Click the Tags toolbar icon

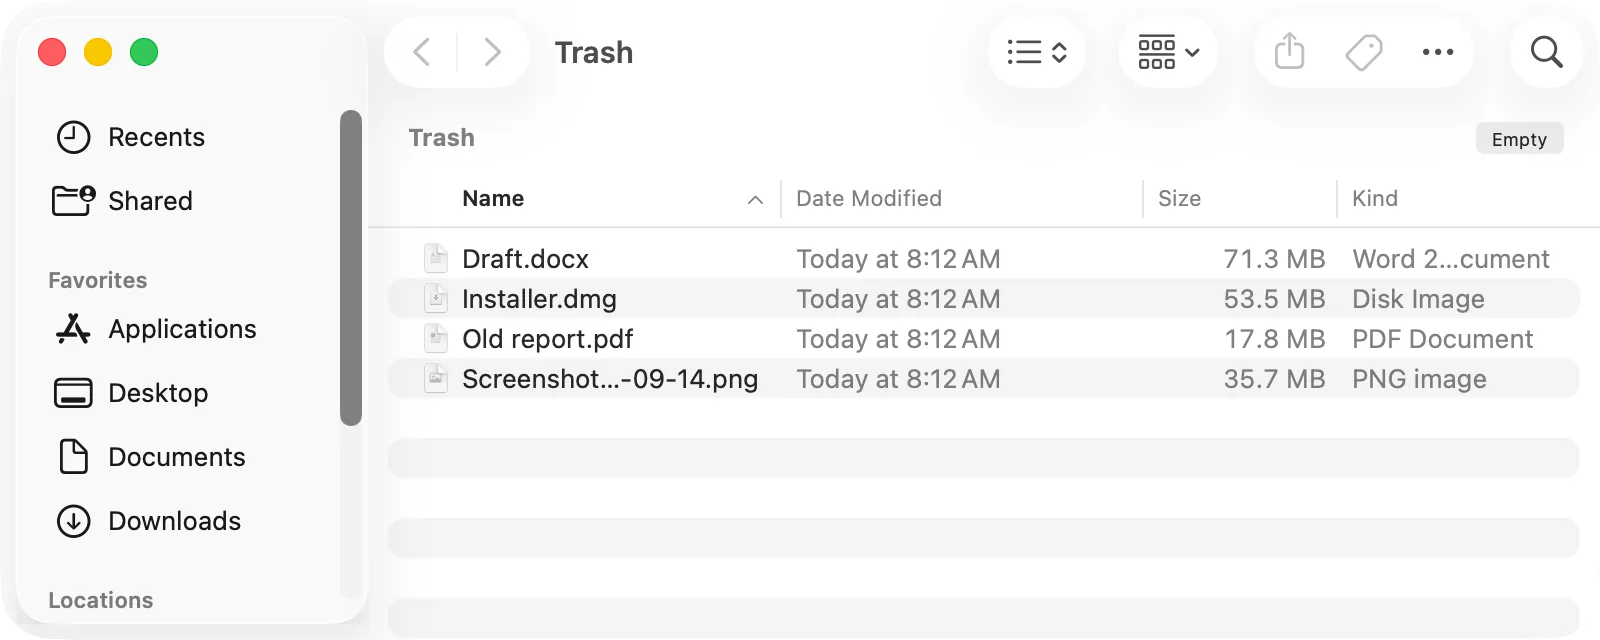point(1364,52)
